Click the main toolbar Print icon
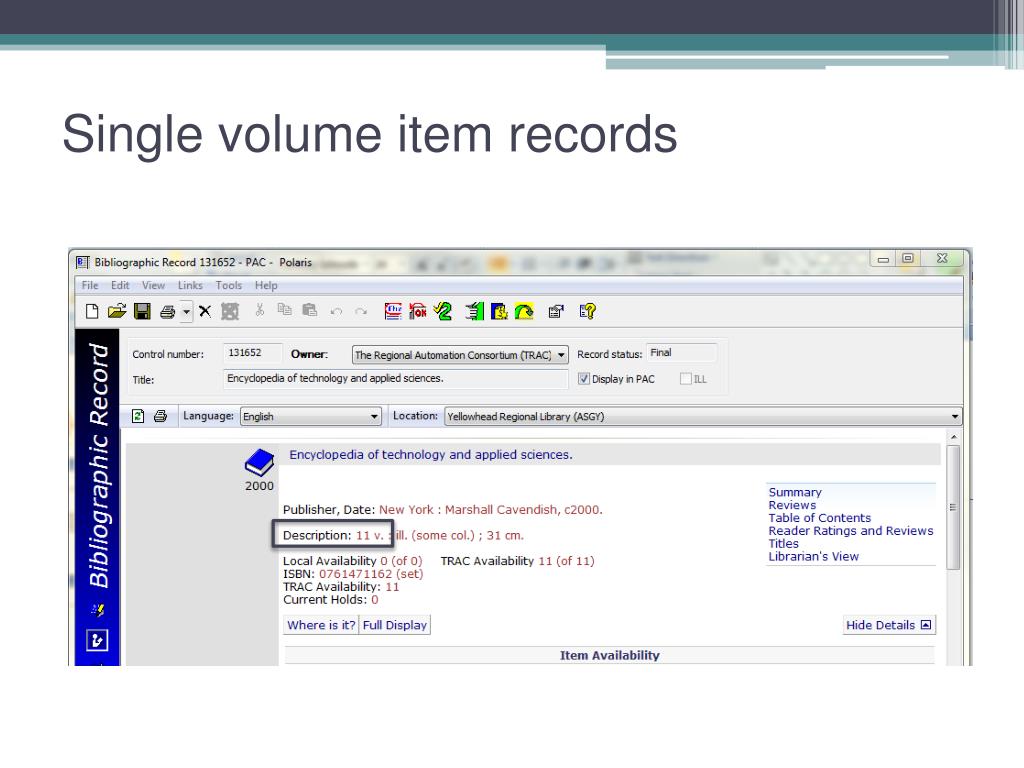The width and height of the screenshot is (1024, 768). pos(168,312)
